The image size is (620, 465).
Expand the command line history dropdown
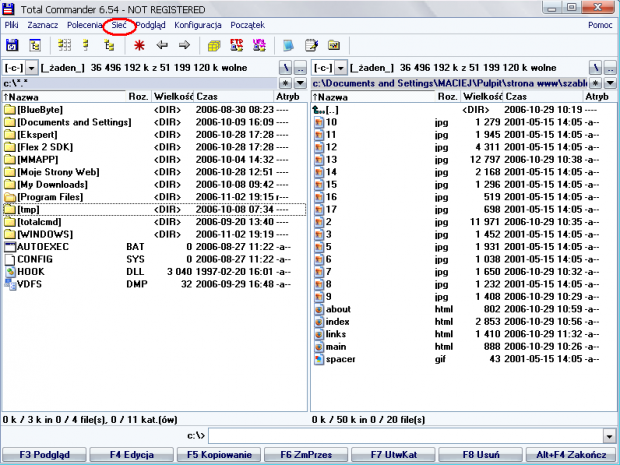pyautogui.click(x=609, y=436)
